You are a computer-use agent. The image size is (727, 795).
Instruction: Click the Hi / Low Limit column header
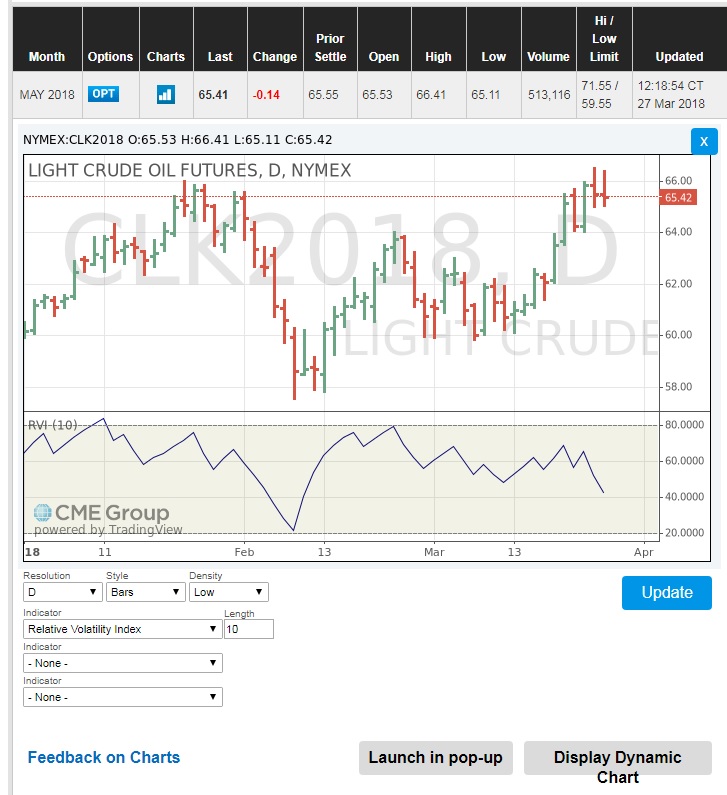pos(604,39)
